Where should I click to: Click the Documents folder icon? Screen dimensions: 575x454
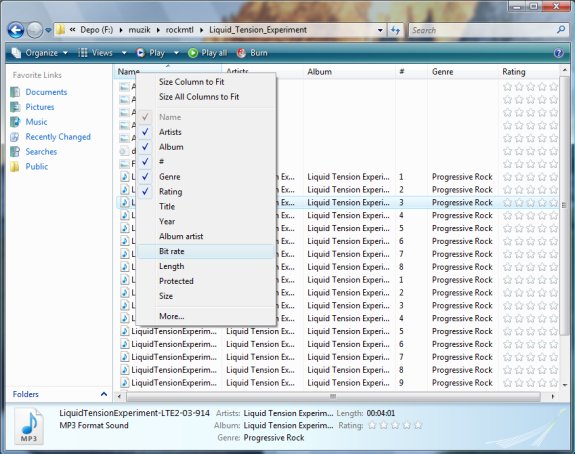click(15, 92)
